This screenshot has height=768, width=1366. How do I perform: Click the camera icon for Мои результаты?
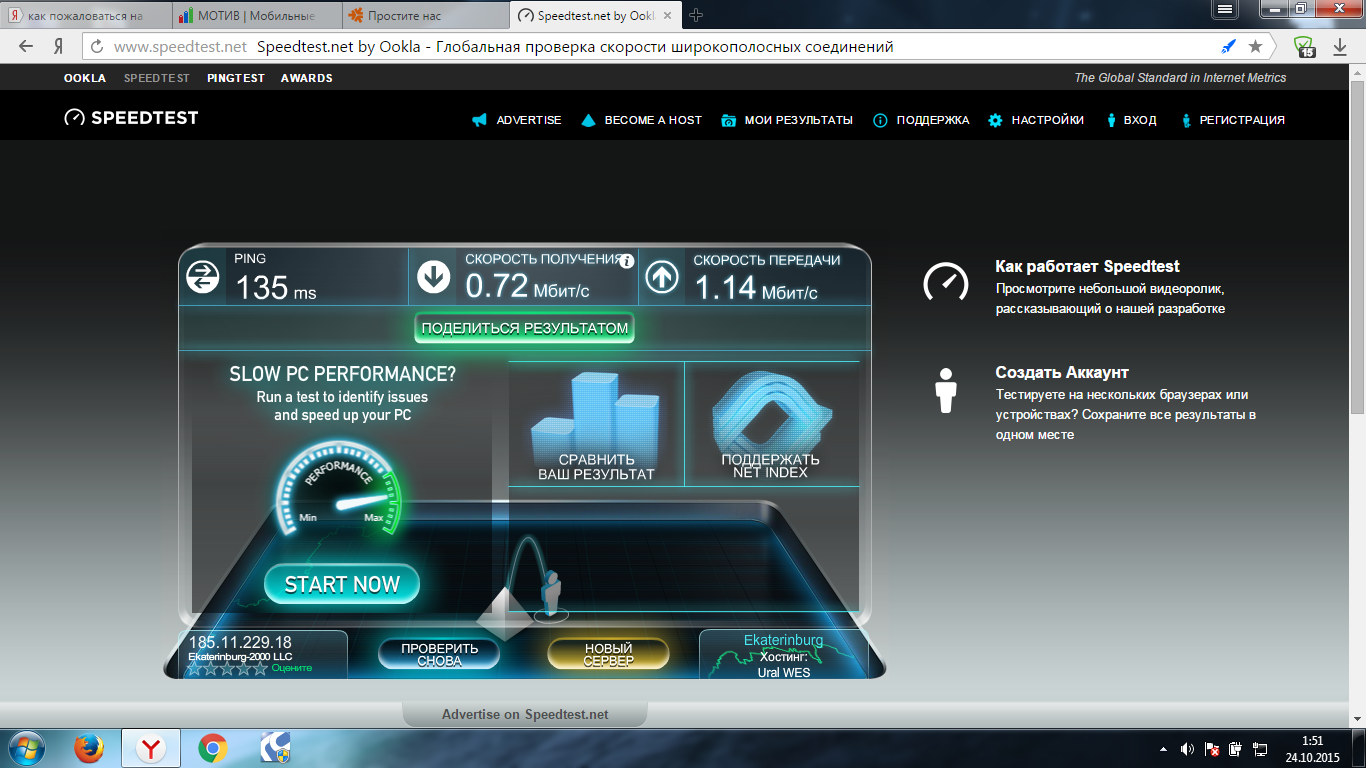pyautogui.click(x=729, y=120)
